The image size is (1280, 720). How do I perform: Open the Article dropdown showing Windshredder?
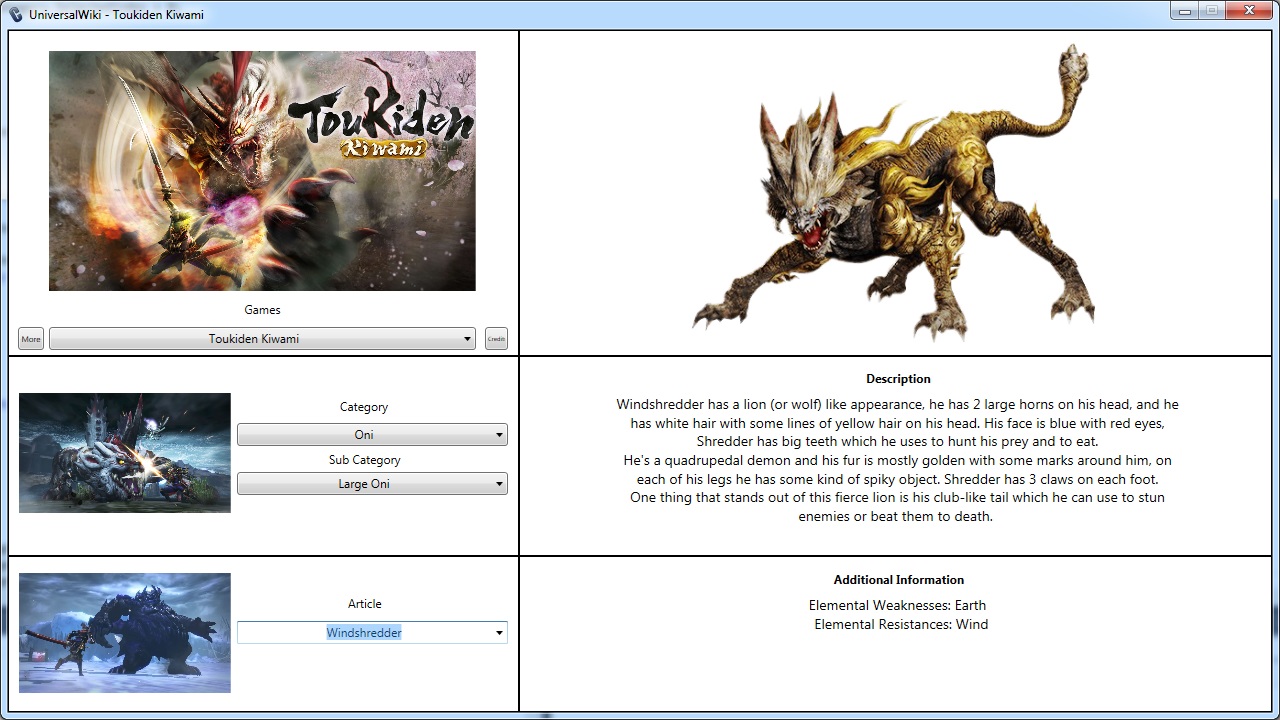click(x=372, y=633)
